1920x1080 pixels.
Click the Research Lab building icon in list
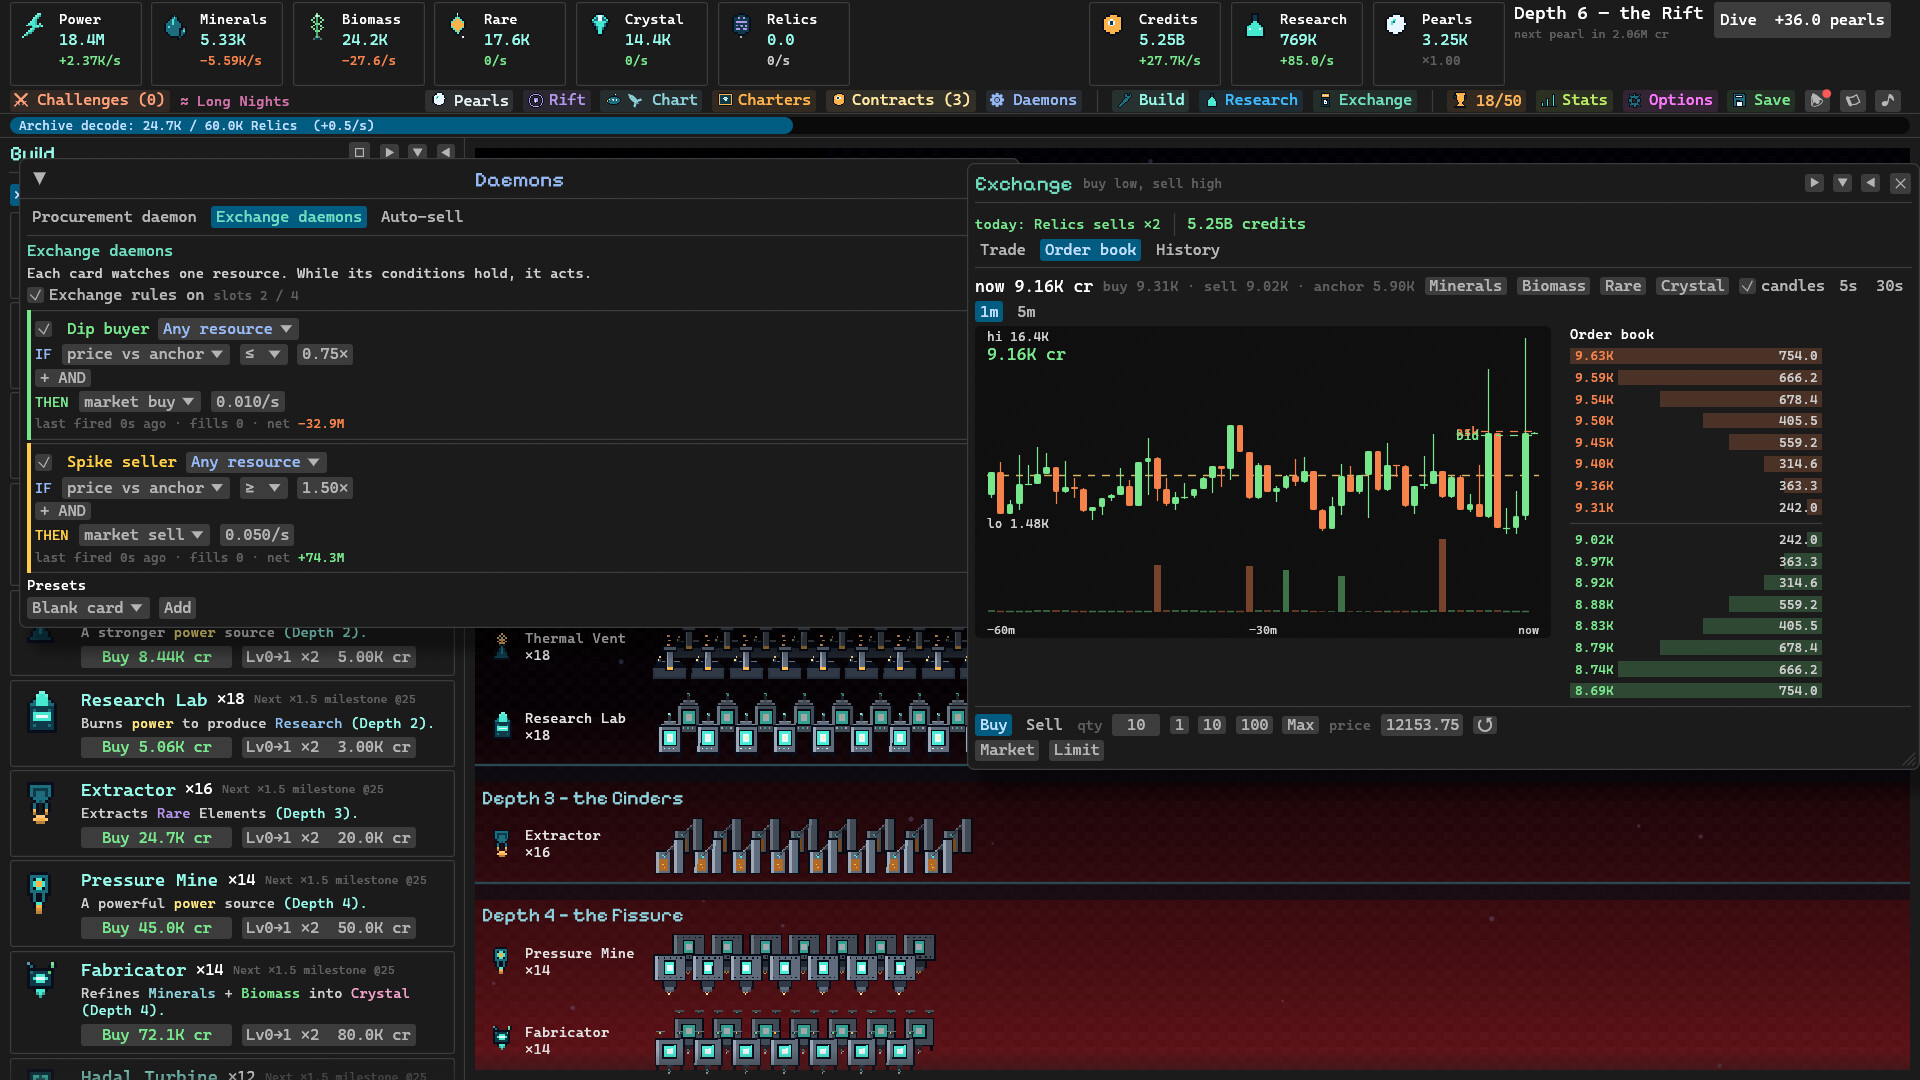(x=42, y=712)
